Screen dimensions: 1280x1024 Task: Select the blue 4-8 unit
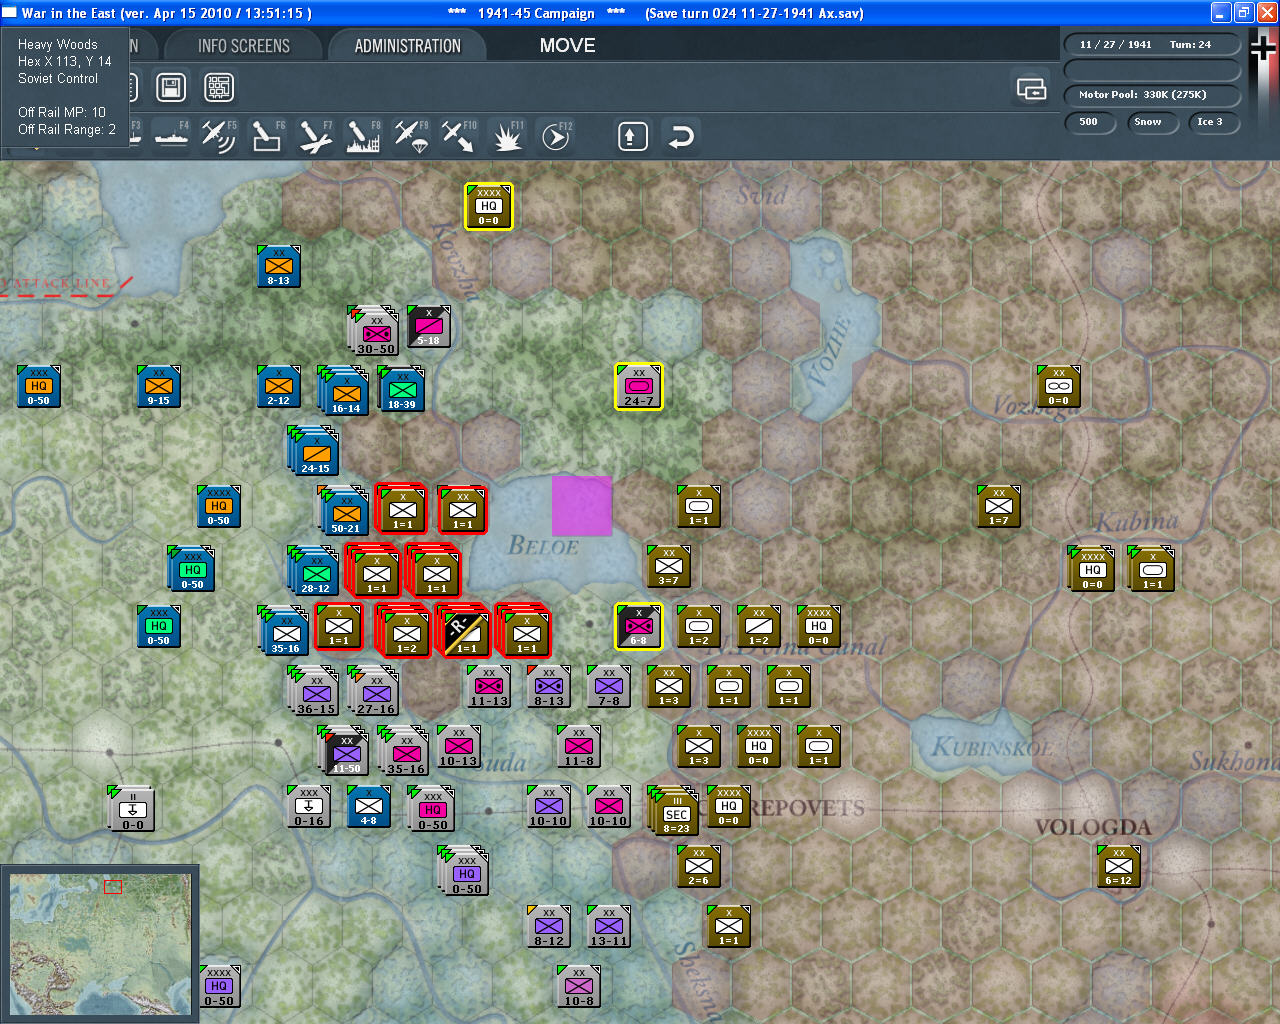point(368,806)
